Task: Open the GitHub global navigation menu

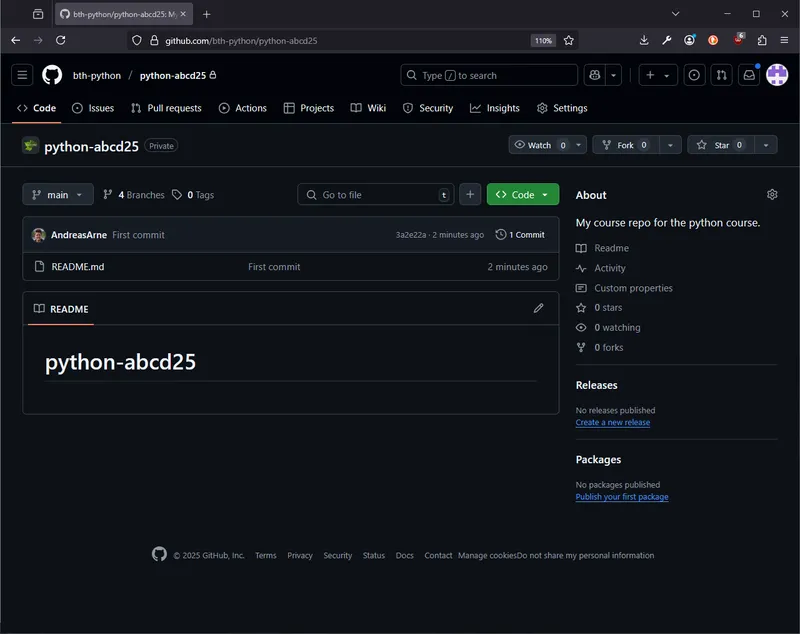Action: tap(22, 75)
